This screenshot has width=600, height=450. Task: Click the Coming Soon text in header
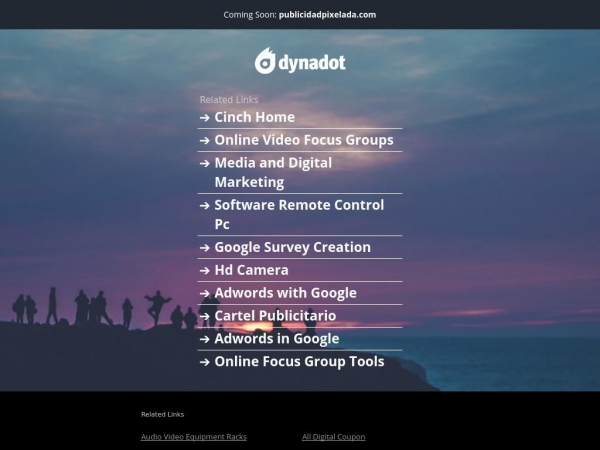click(249, 15)
